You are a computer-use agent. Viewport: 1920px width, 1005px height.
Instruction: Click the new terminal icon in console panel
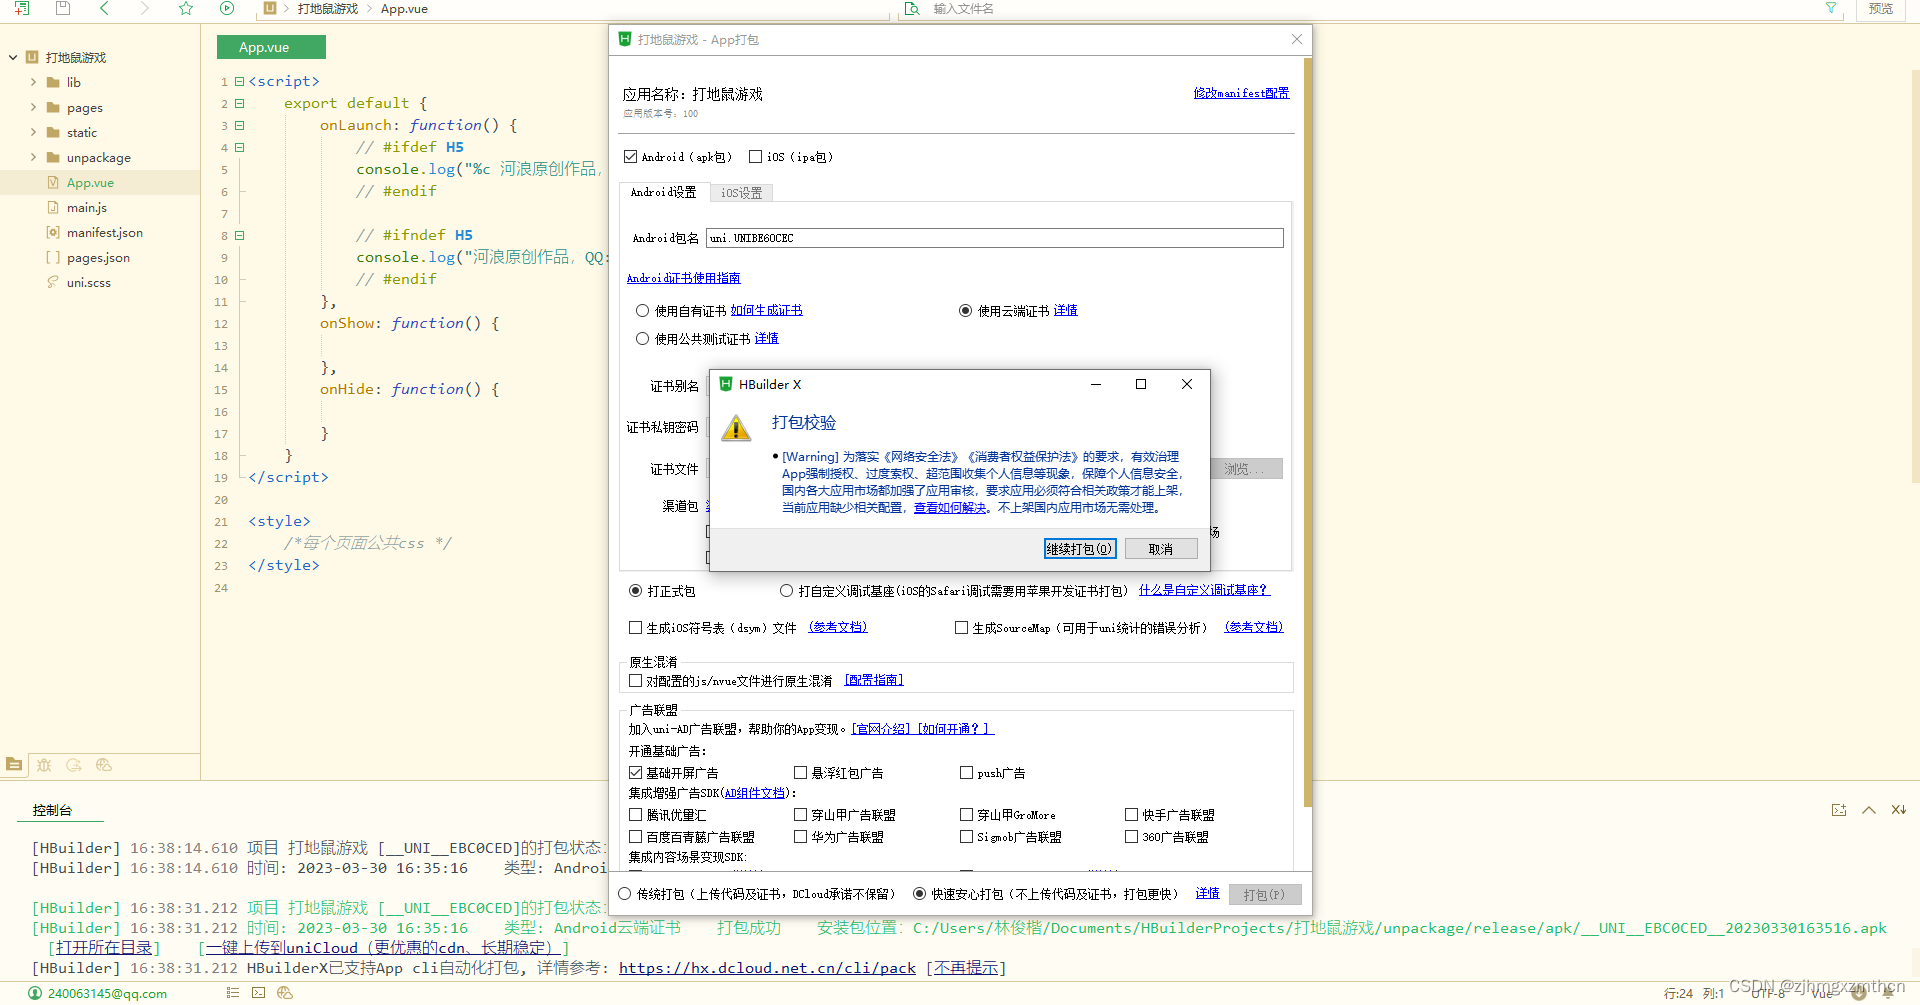tap(1839, 810)
